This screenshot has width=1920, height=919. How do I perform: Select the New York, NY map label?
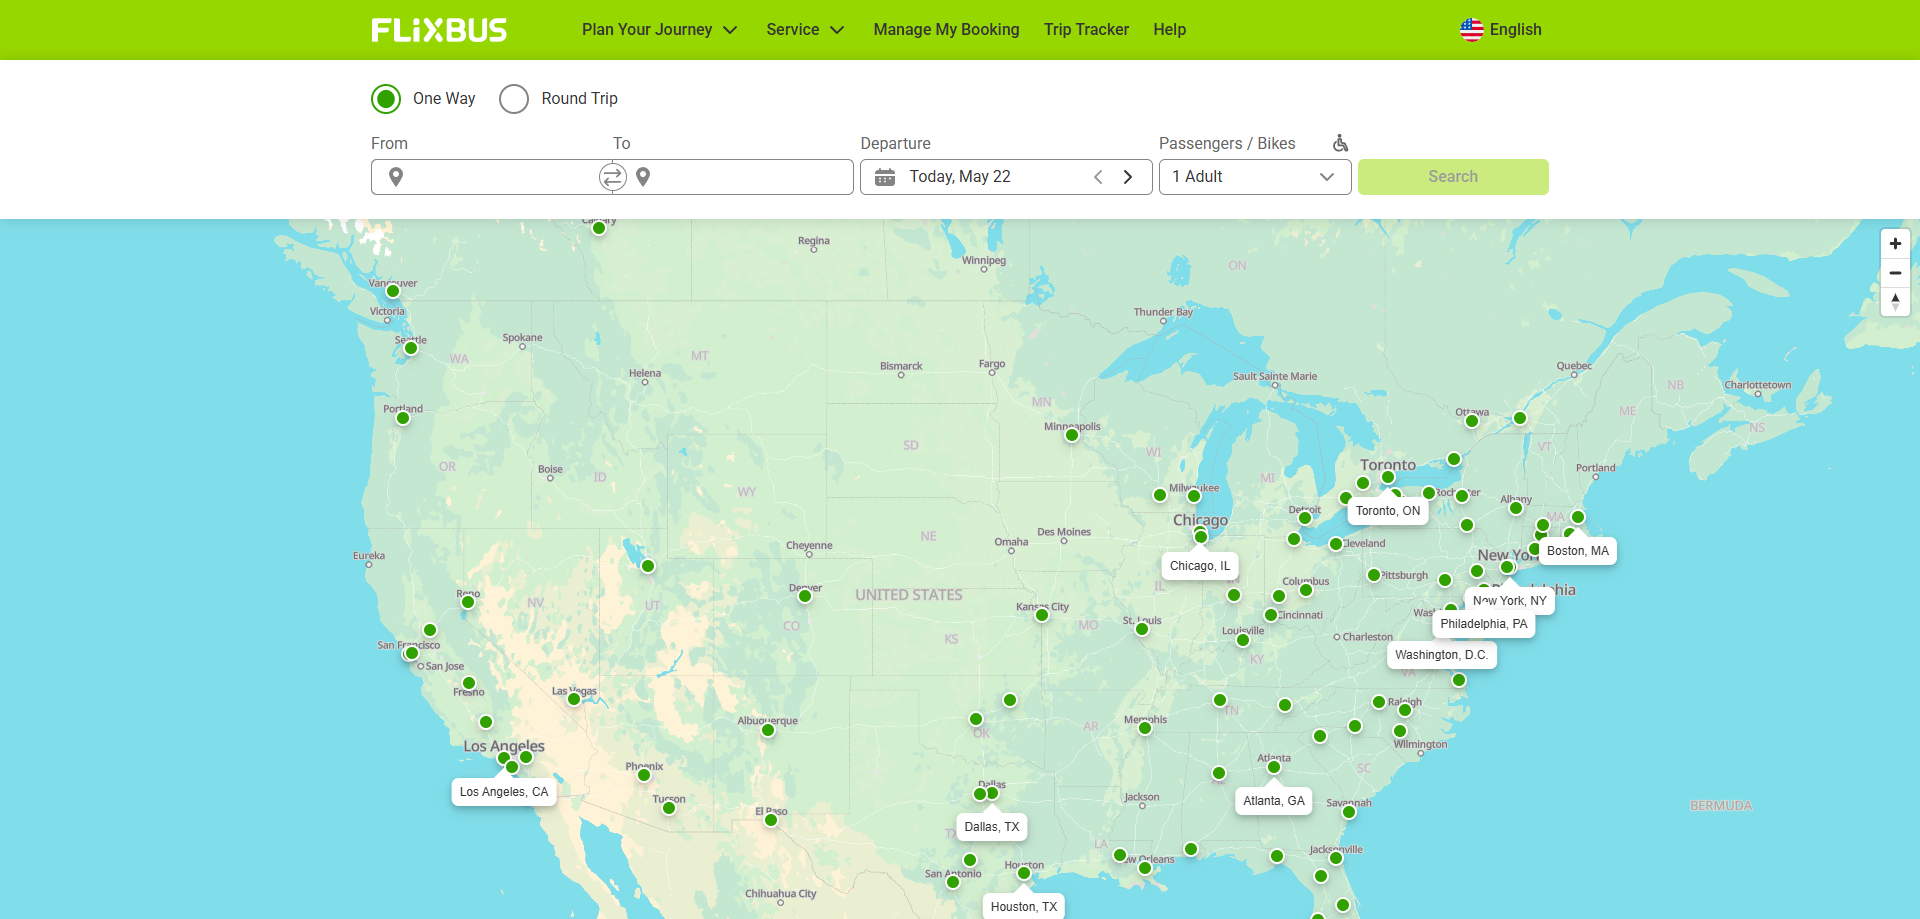(x=1510, y=601)
